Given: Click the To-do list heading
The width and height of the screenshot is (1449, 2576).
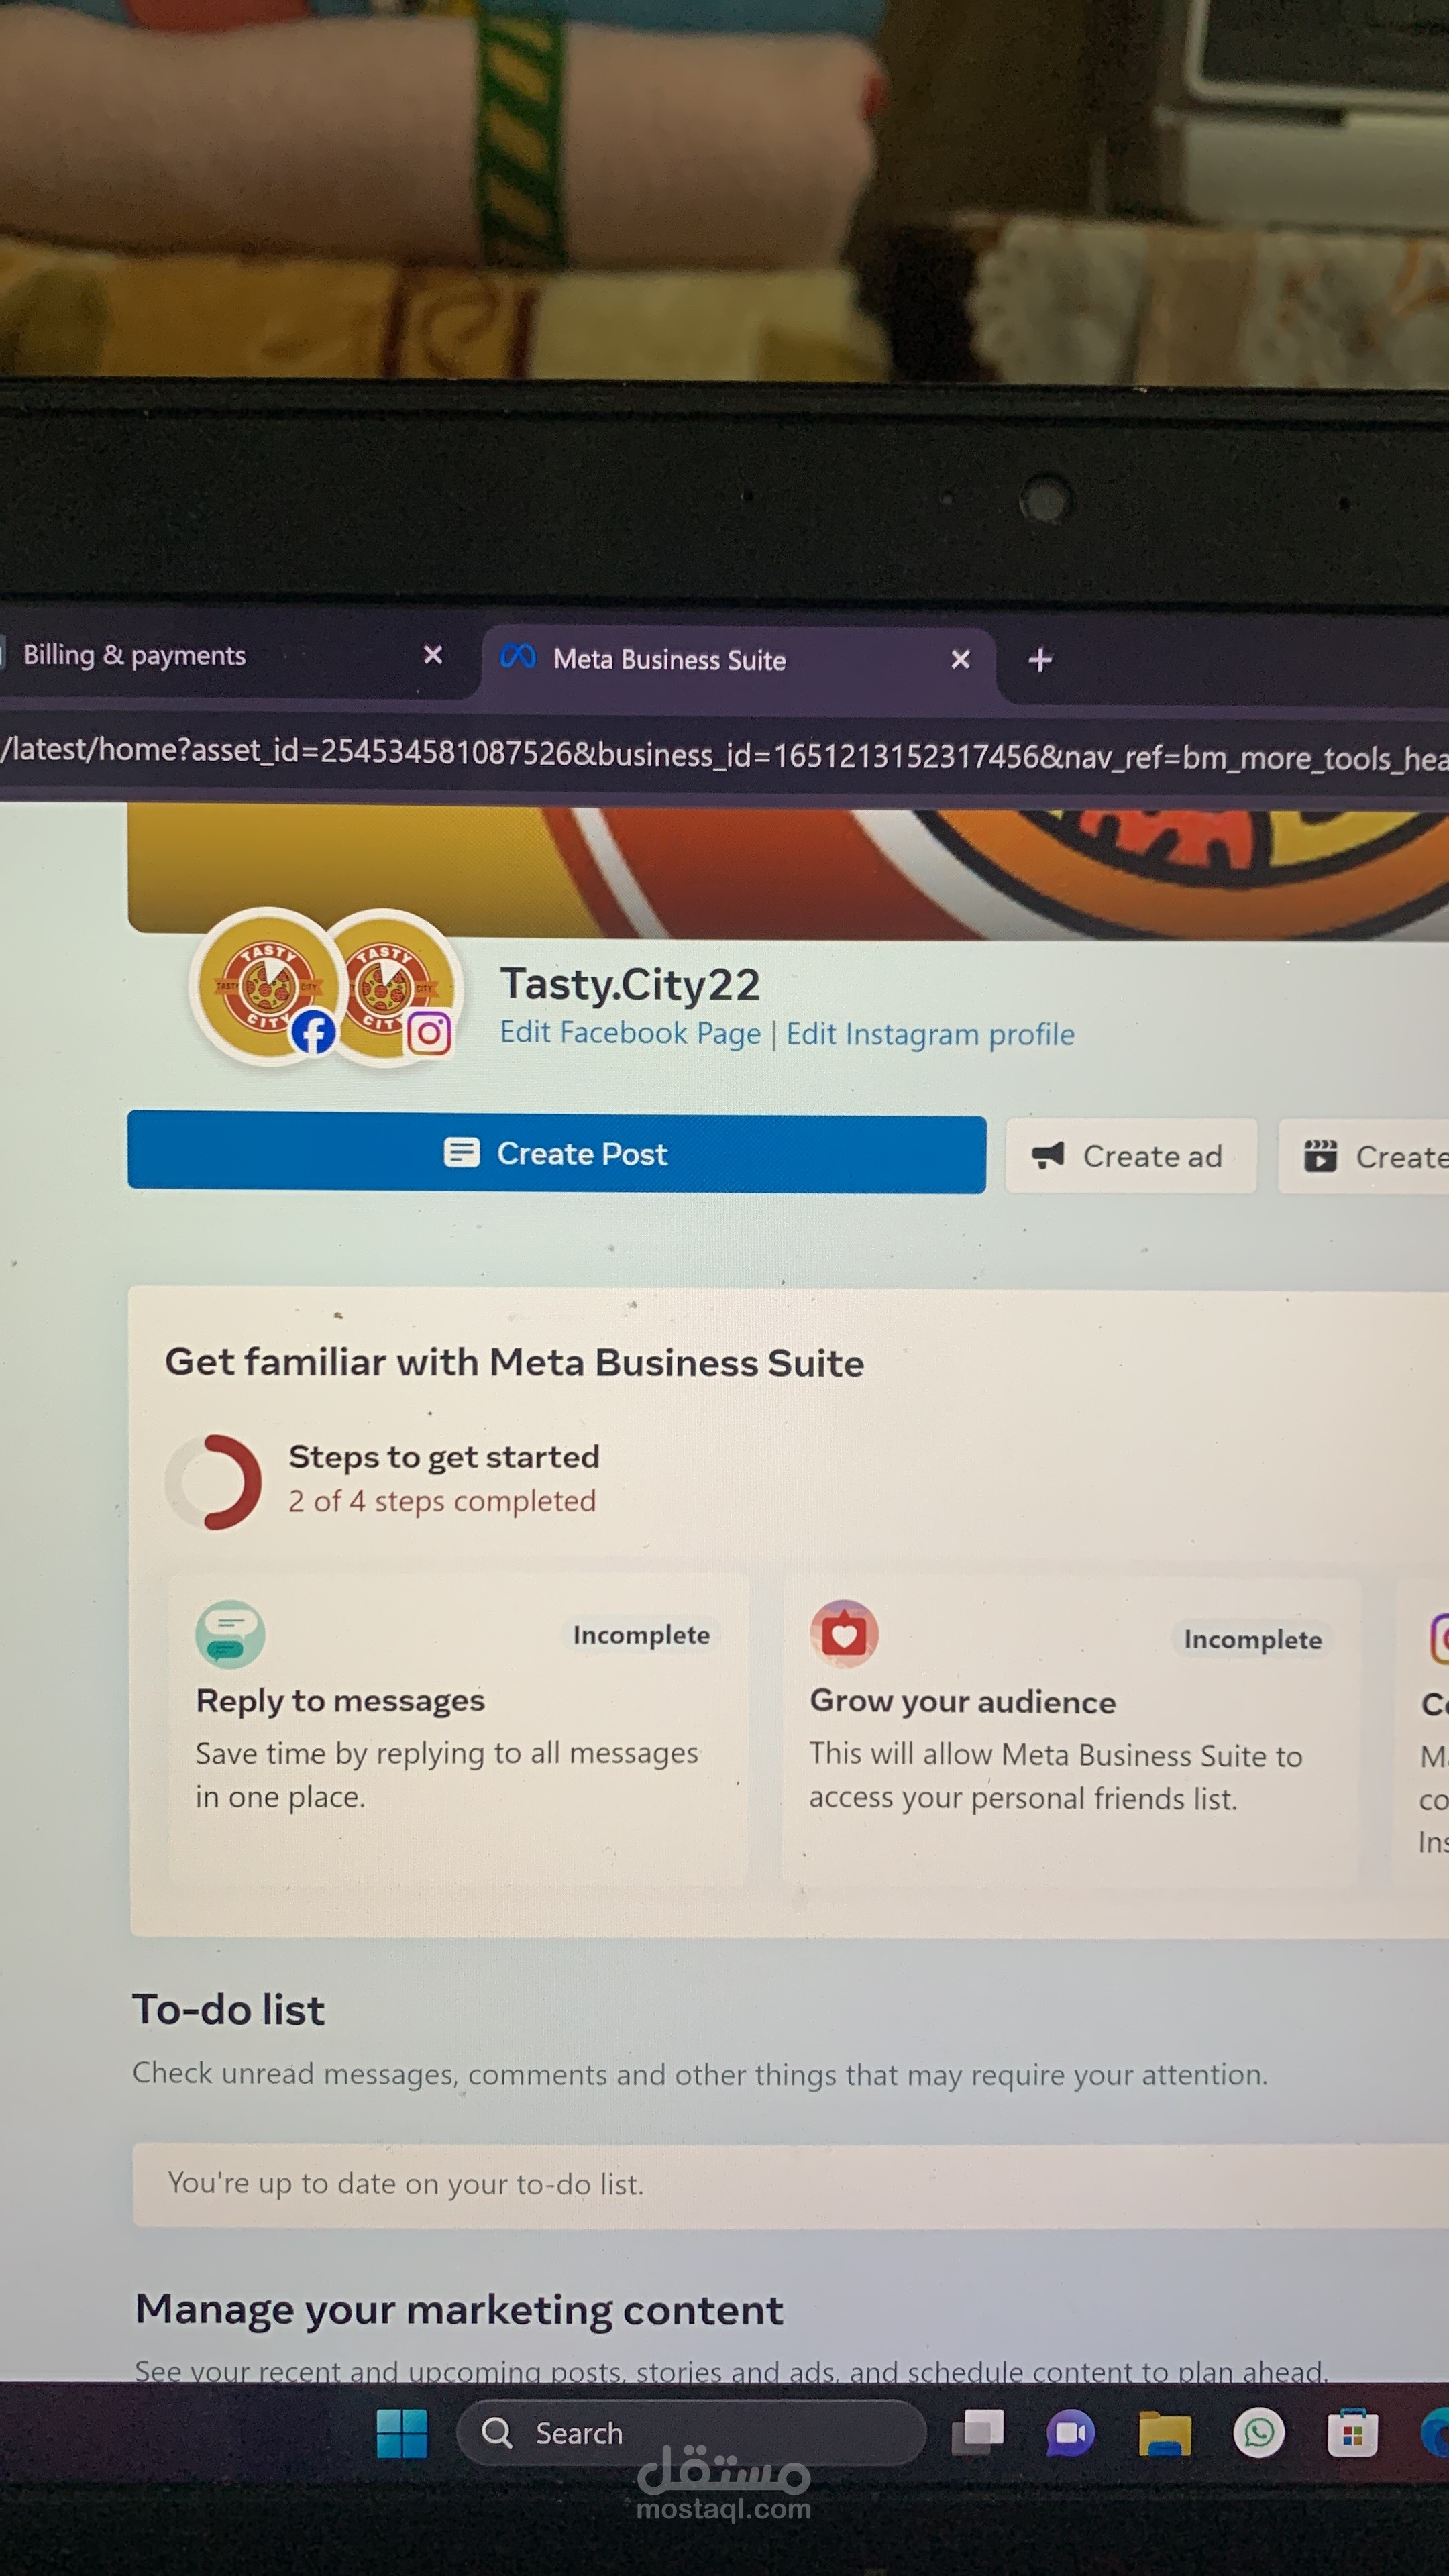Looking at the screenshot, I should coord(229,2009).
